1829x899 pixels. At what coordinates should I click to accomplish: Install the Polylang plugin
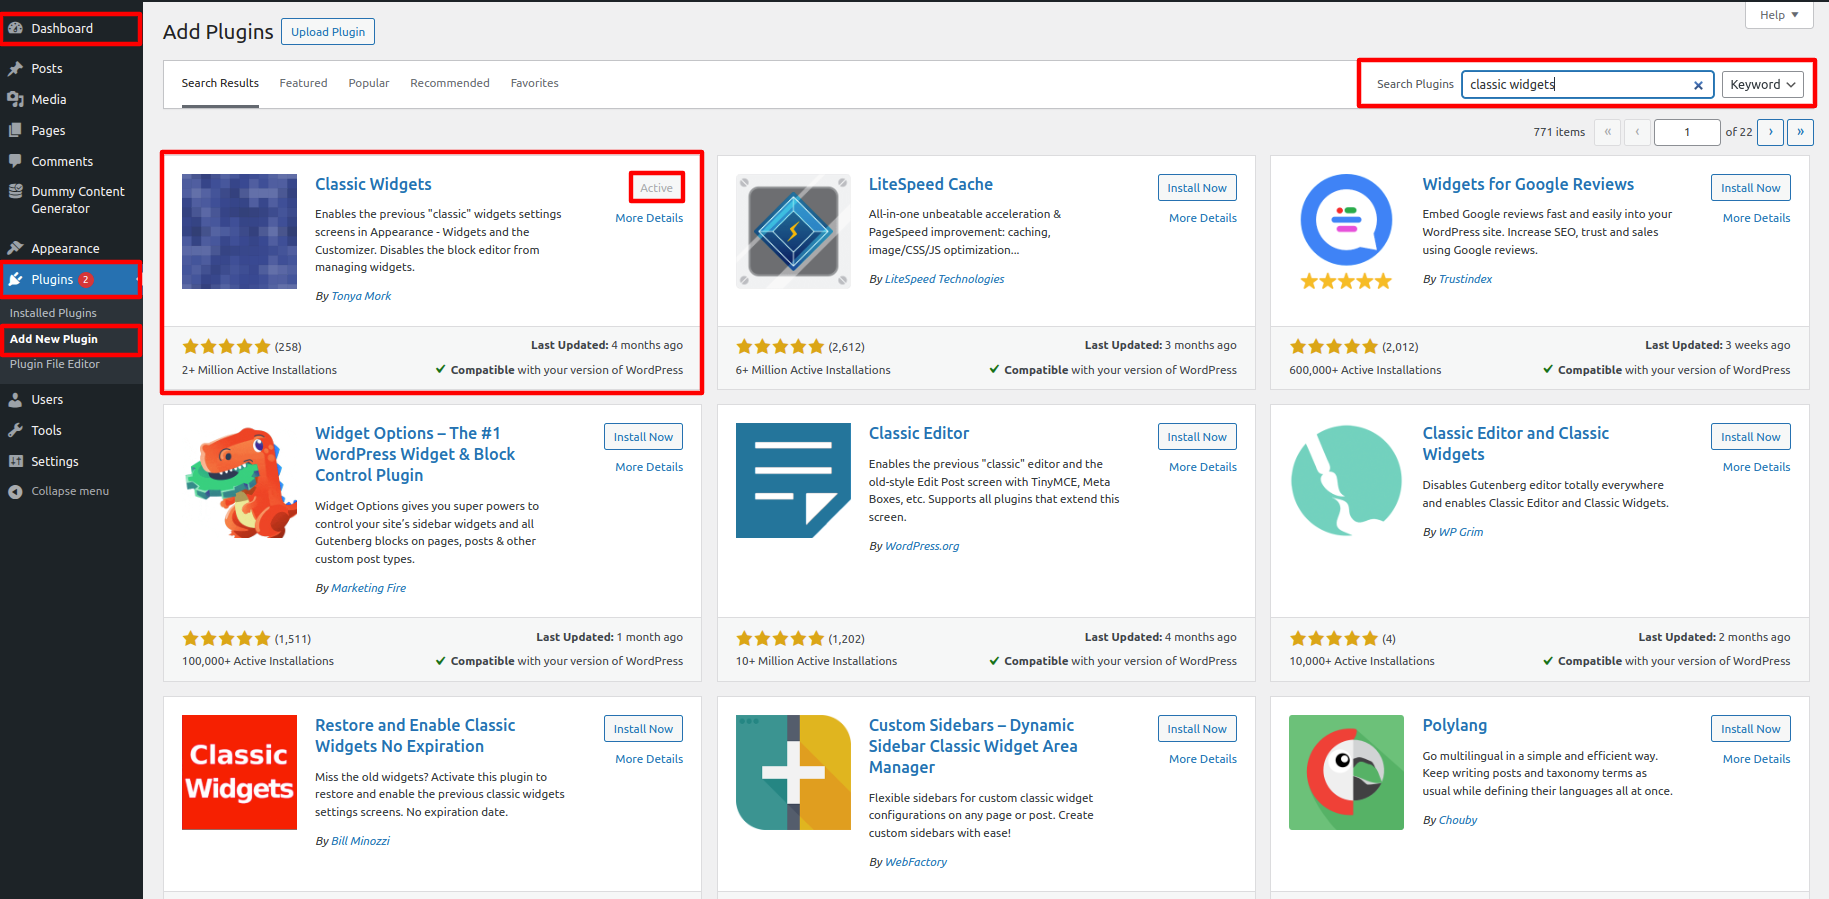click(1751, 729)
